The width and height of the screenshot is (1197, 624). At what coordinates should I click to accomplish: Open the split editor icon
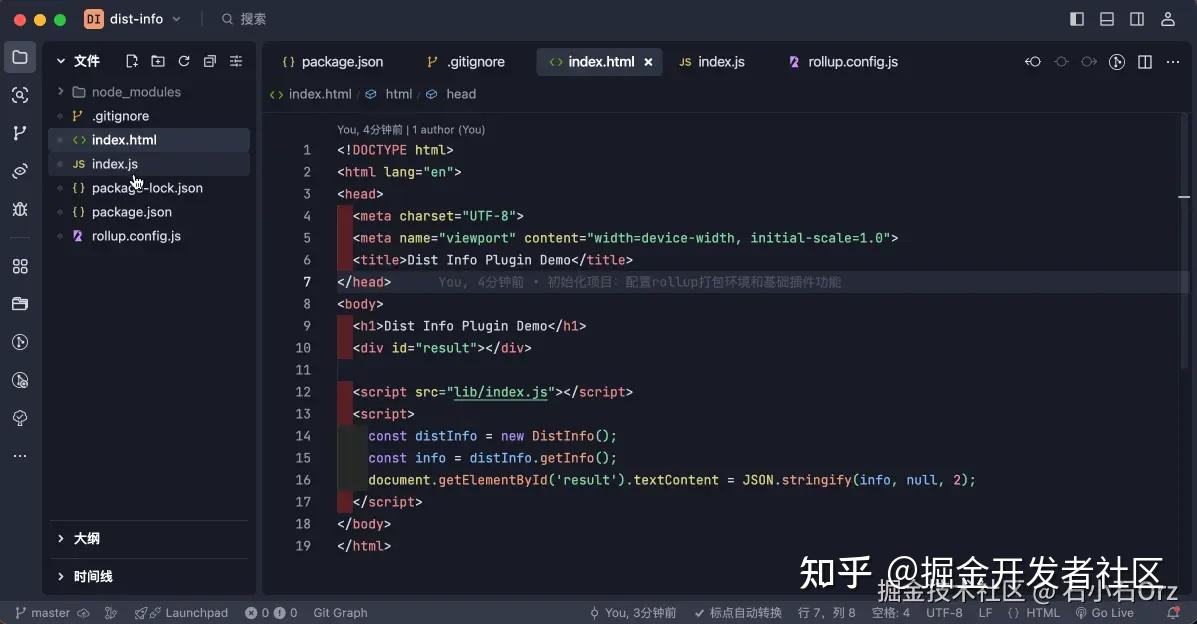1144,61
